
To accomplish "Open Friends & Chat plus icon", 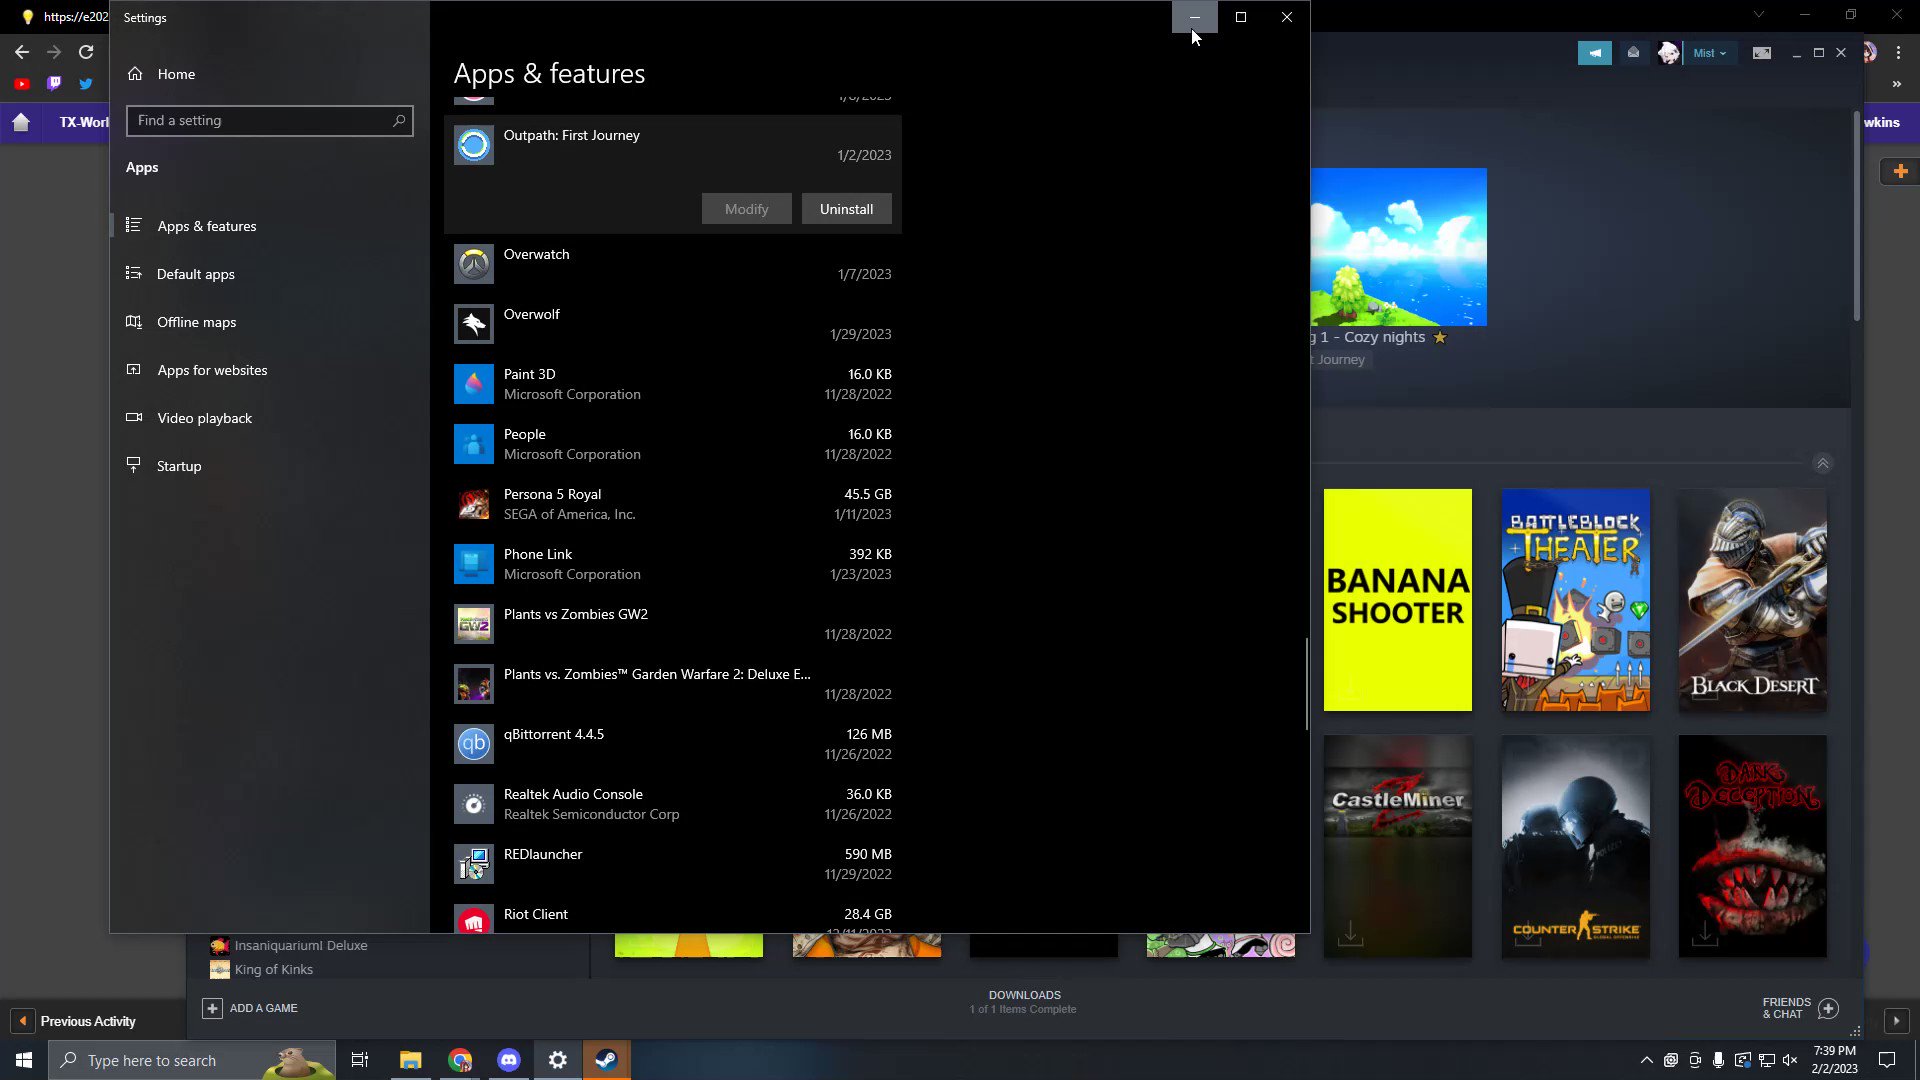I will [1828, 1008].
